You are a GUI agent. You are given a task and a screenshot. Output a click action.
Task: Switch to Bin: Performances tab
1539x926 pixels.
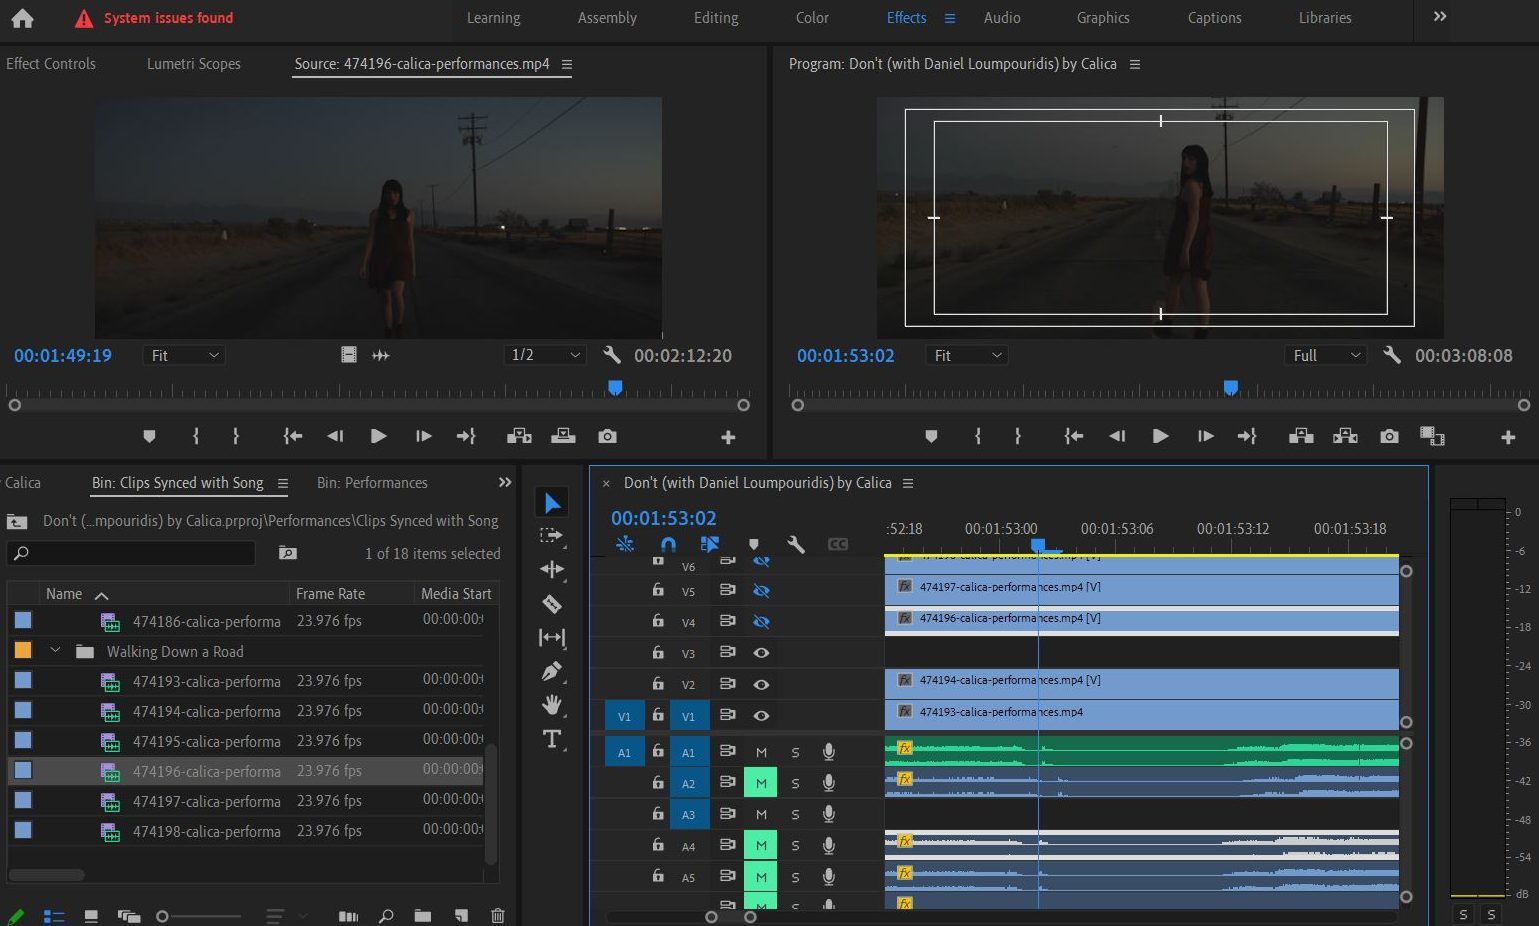tap(372, 483)
